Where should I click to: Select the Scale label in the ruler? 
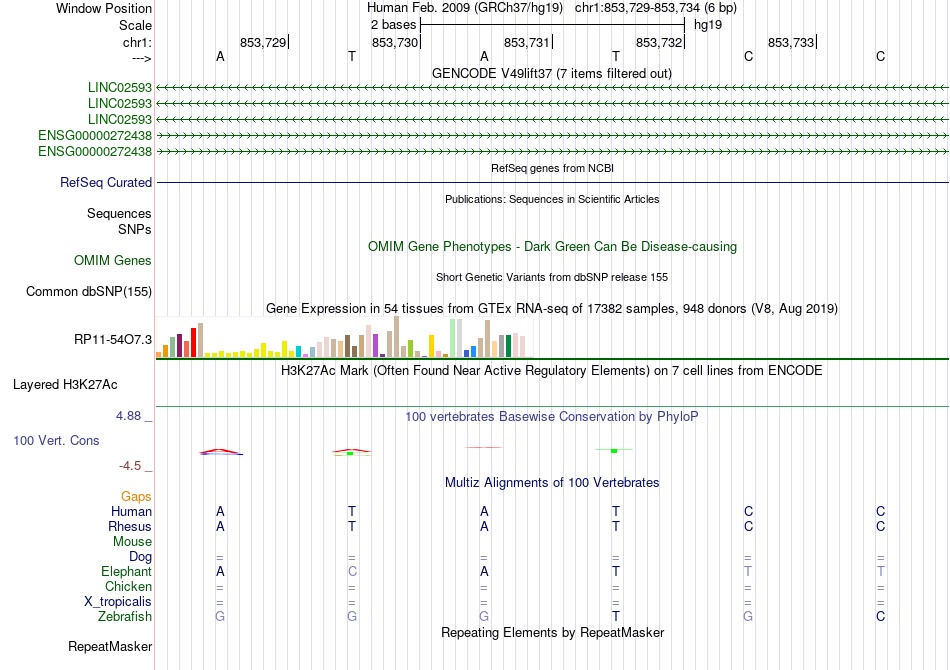click(x=135, y=25)
